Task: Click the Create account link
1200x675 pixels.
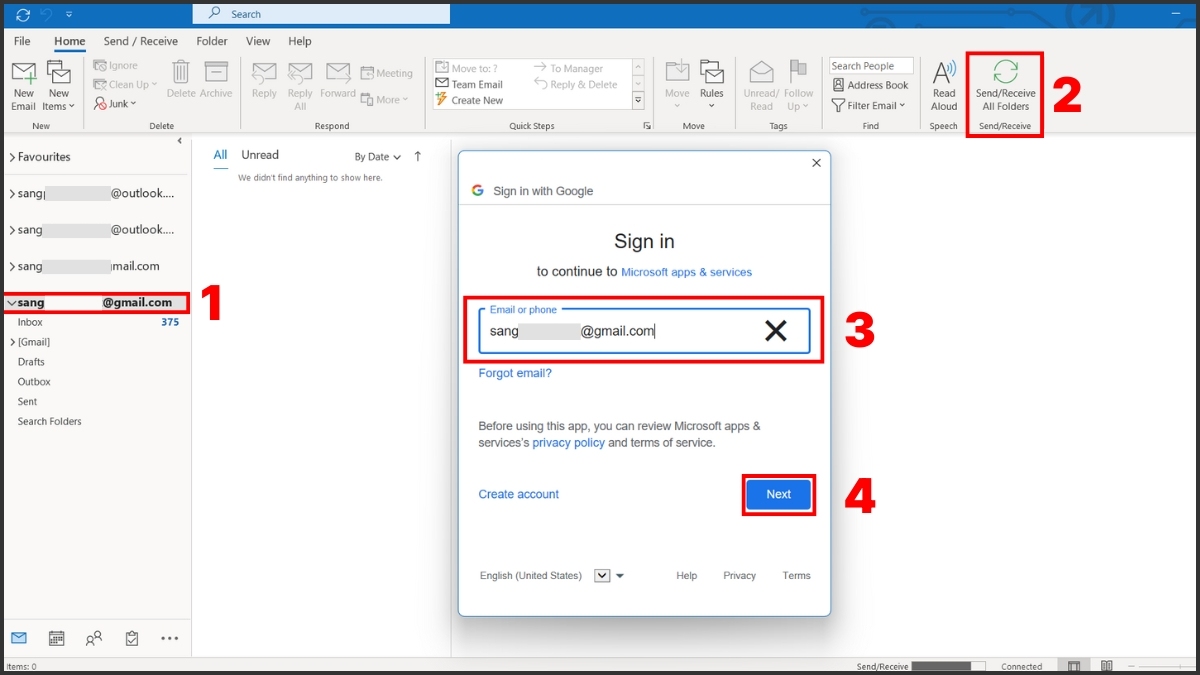Action: [x=518, y=494]
